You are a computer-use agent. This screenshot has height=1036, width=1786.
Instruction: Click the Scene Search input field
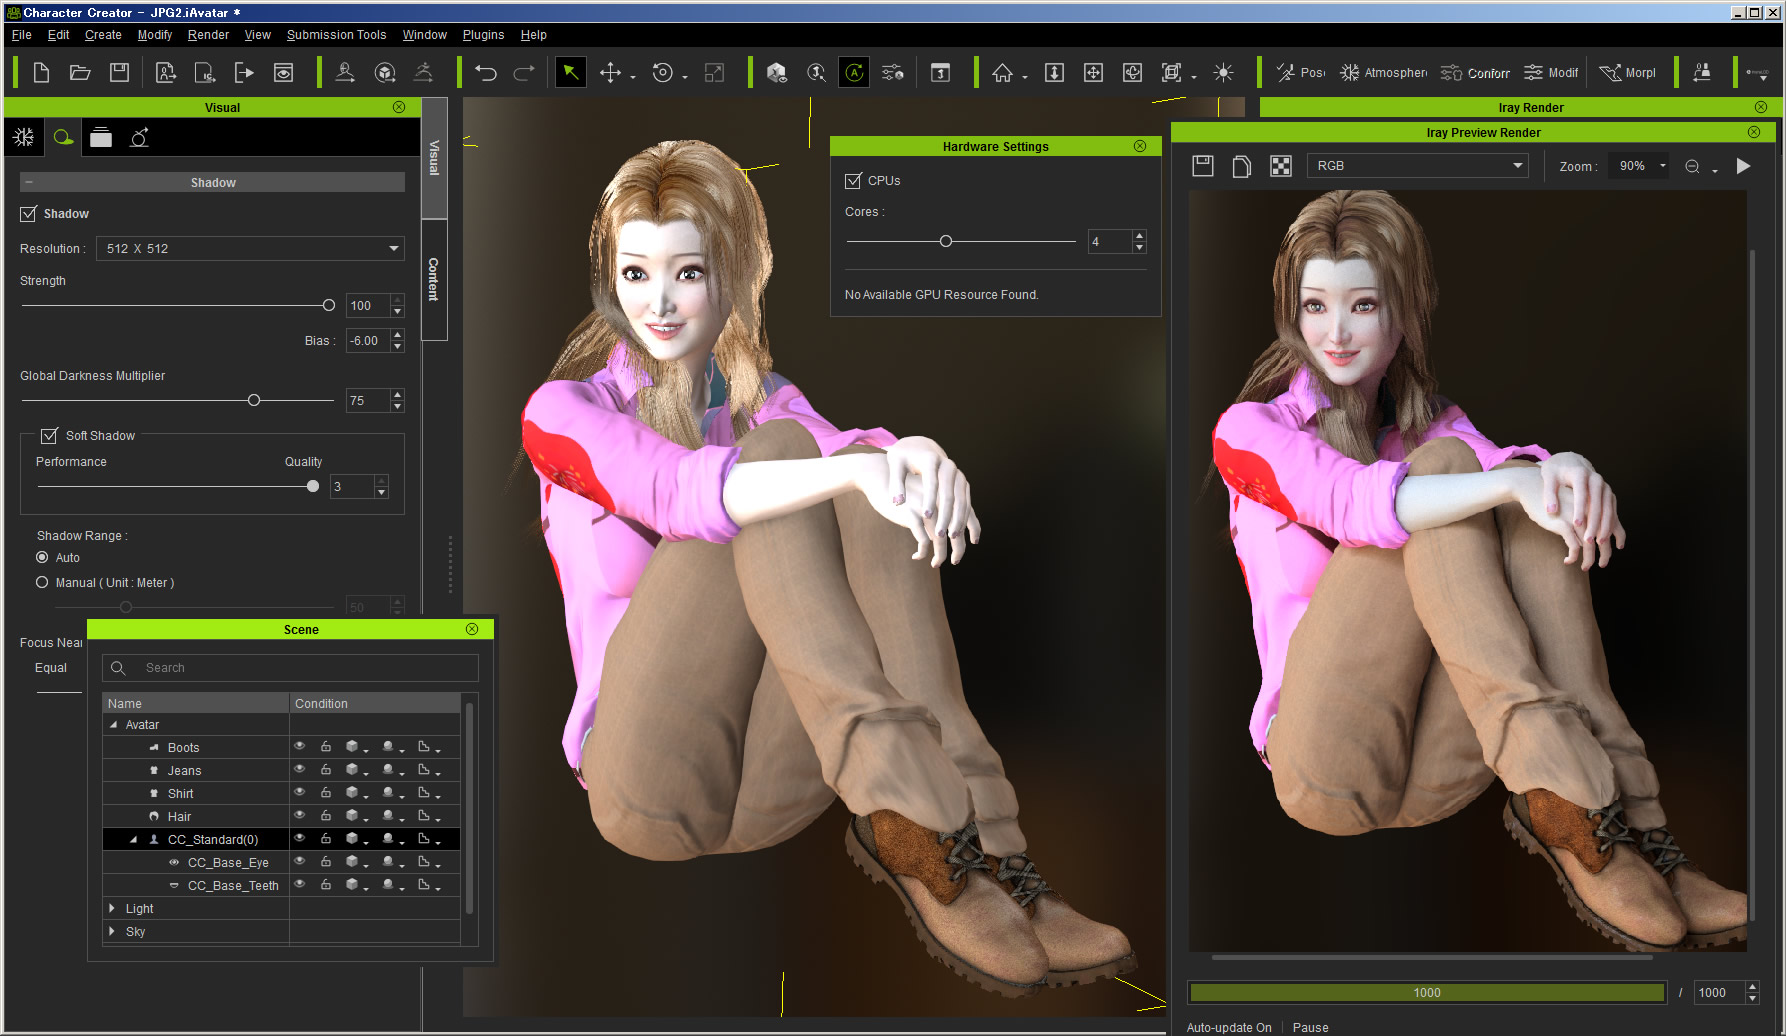click(x=290, y=668)
